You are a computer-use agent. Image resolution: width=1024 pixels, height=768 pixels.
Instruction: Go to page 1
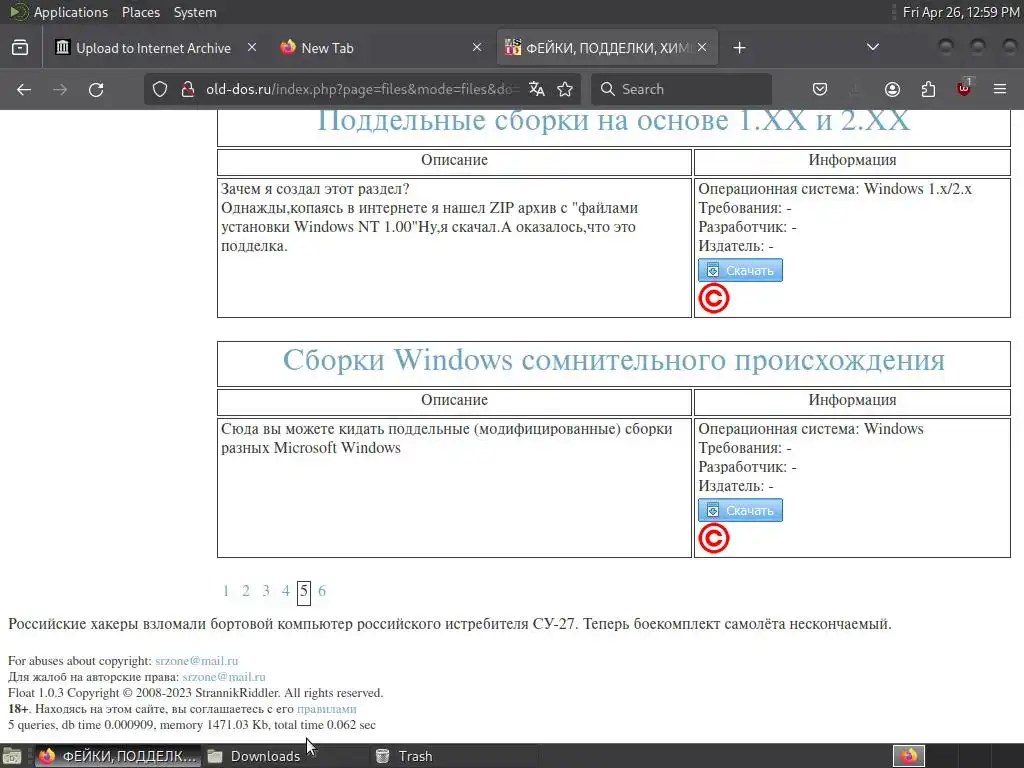(x=226, y=591)
